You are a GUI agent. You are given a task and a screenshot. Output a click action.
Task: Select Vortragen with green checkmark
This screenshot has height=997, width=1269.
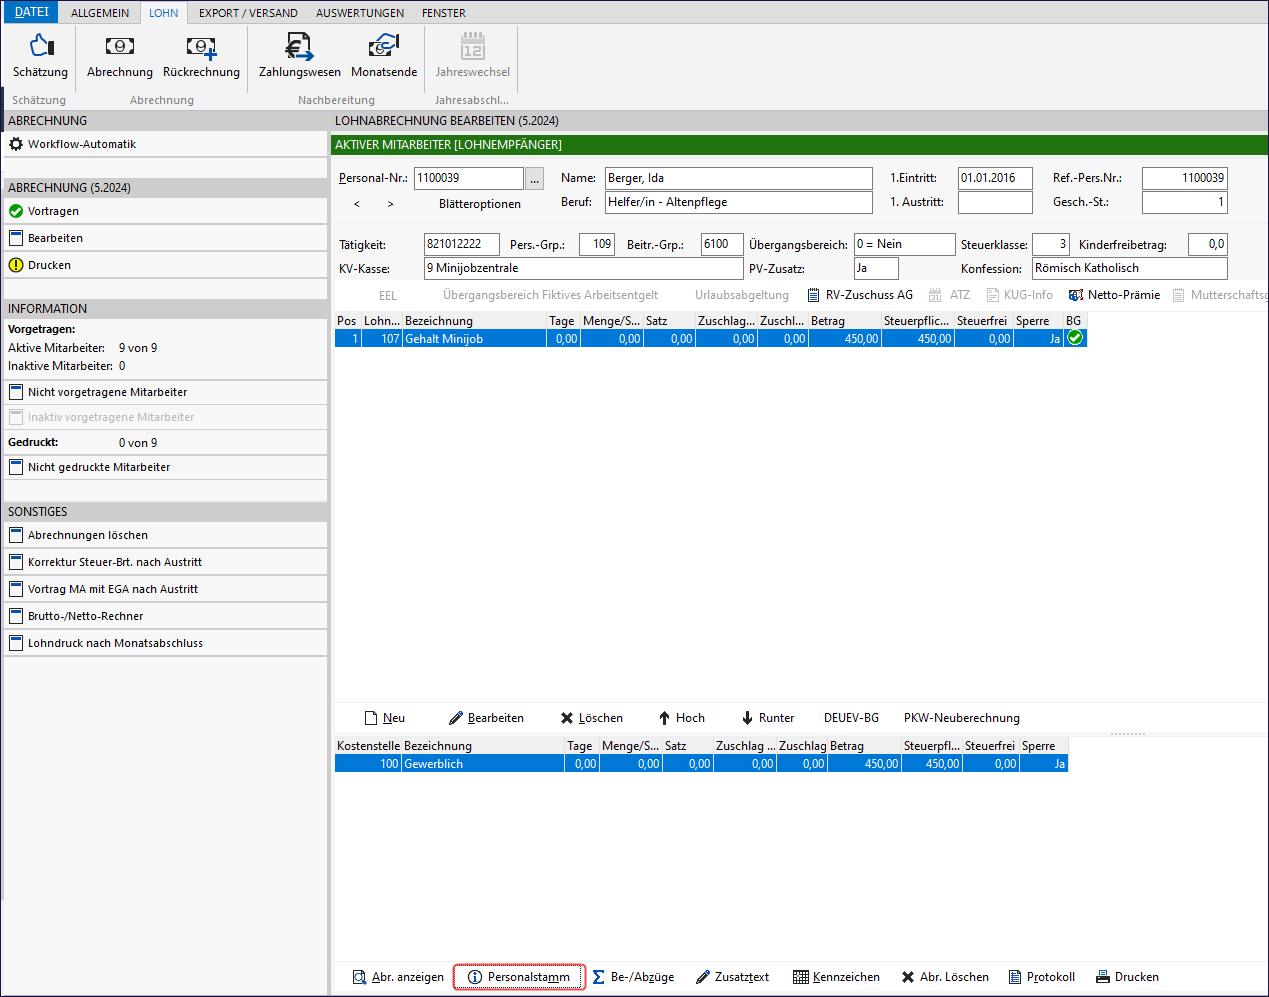click(x=165, y=211)
